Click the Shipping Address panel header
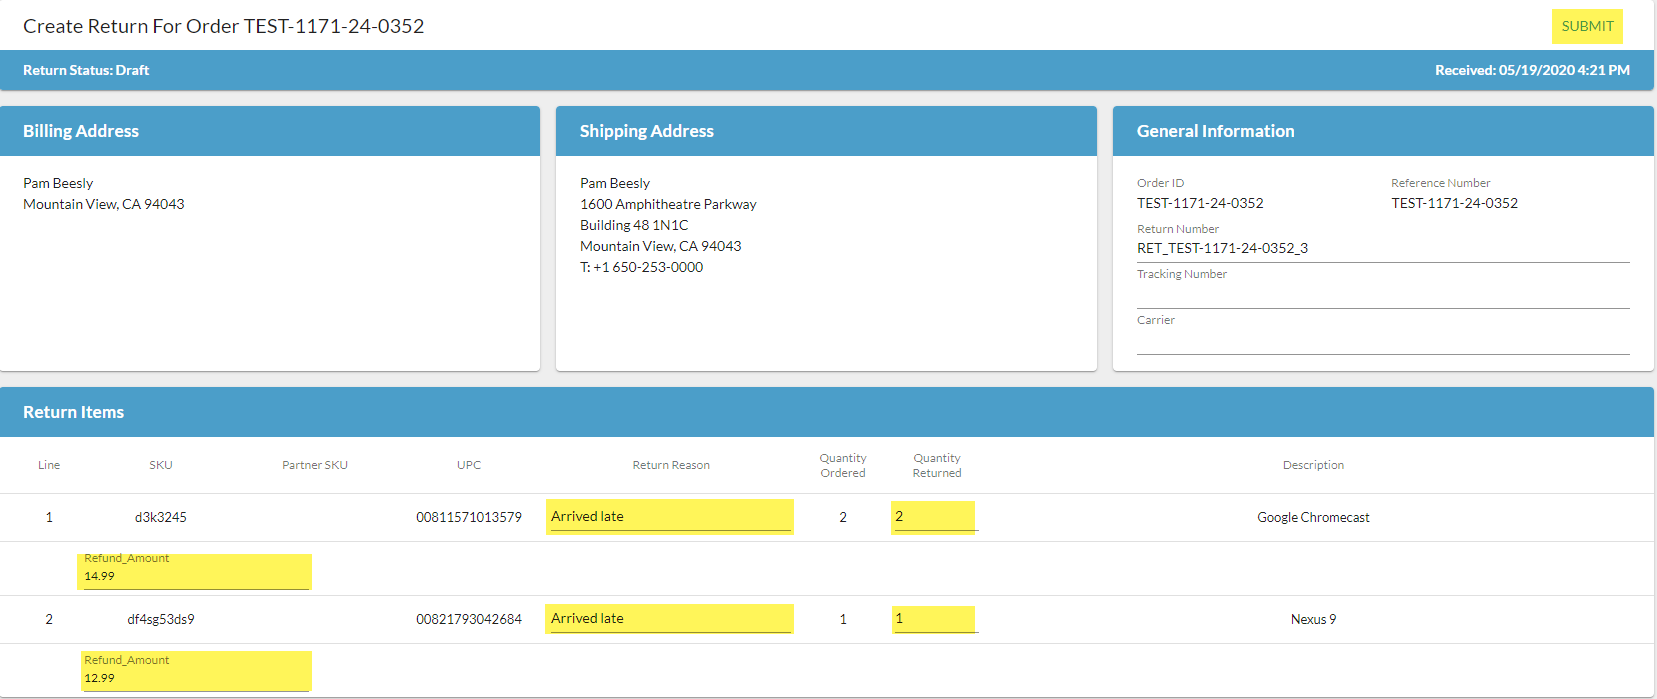The width and height of the screenshot is (1657, 699). pyautogui.click(x=646, y=131)
